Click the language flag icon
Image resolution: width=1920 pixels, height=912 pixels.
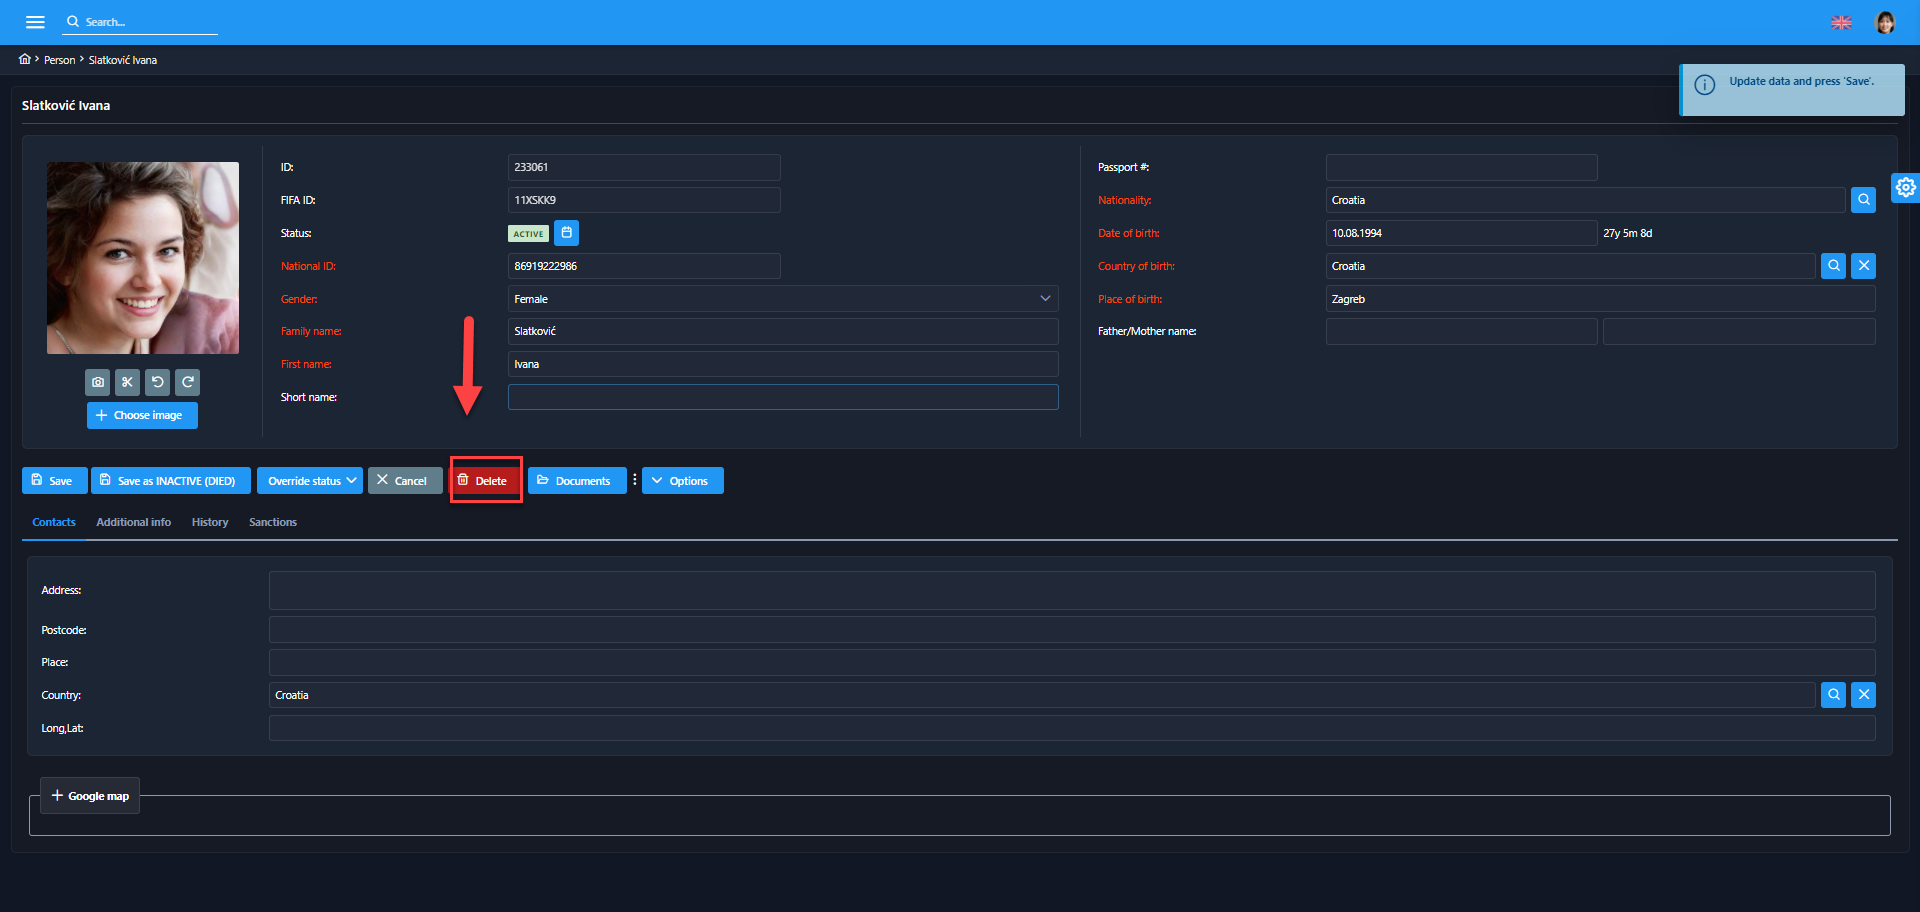tap(1841, 22)
